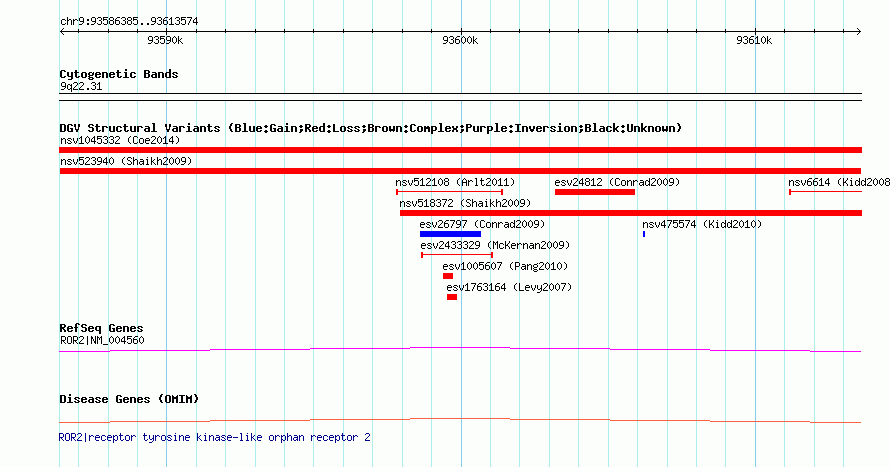
Task: Click the magenta ROR2 RefSeq gene line
Action: pos(460,350)
